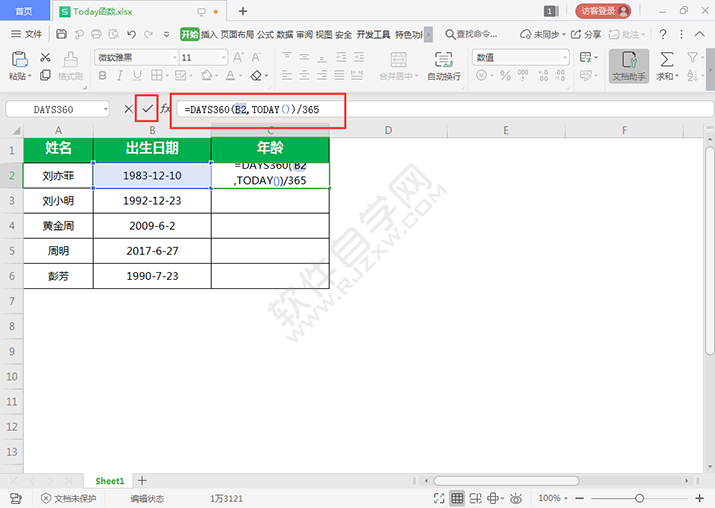This screenshot has height=508, width=715.
Task: Click the save icon in quick toolbar
Action: point(62,34)
